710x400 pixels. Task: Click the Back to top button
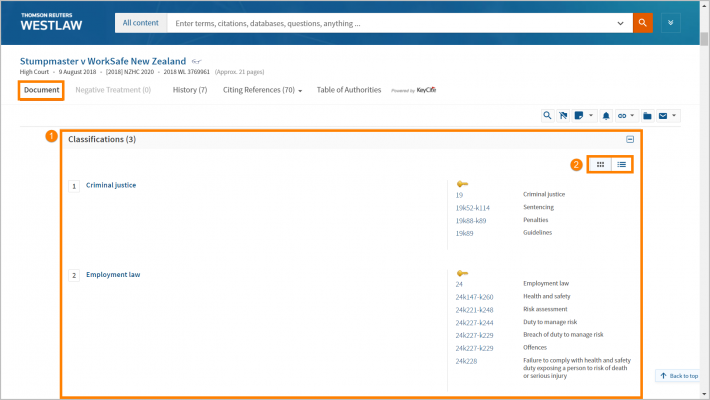pos(678,376)
